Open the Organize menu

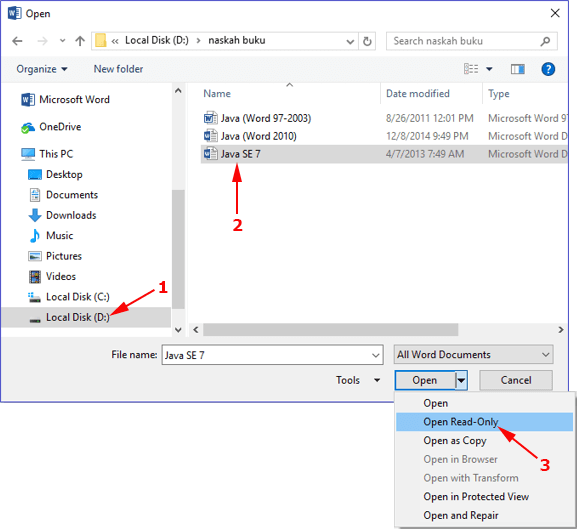[42, 69]
